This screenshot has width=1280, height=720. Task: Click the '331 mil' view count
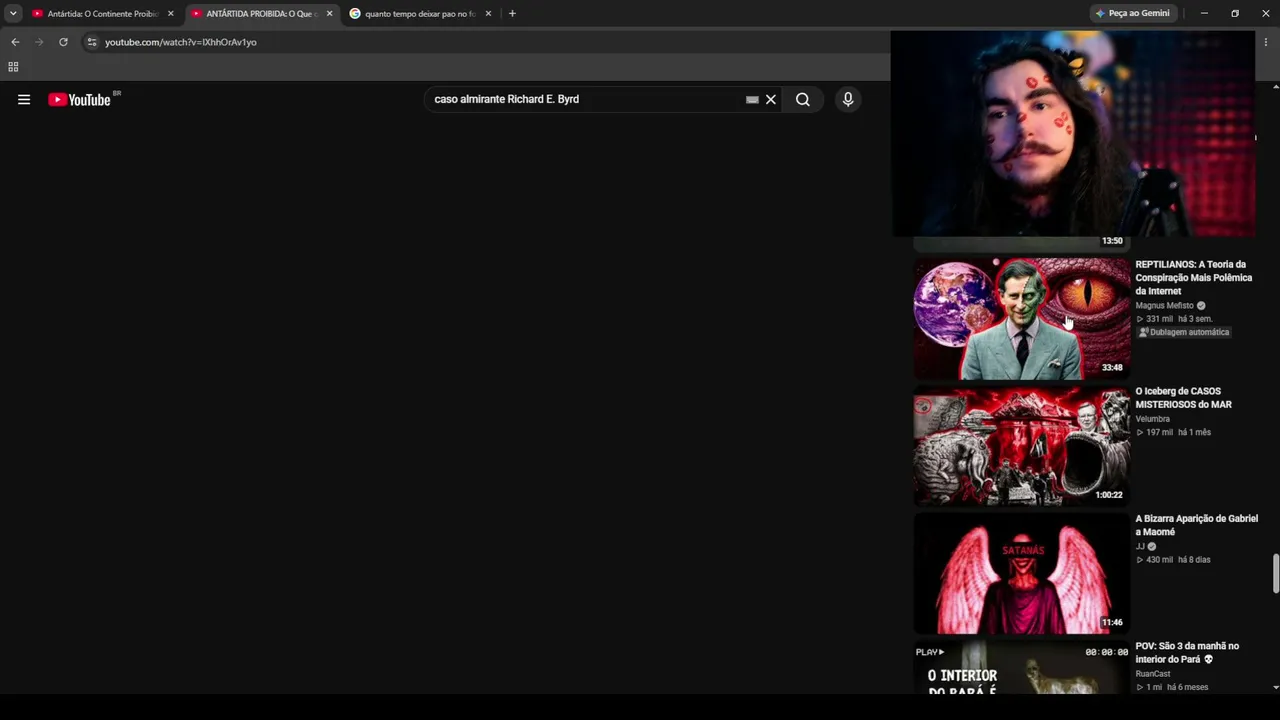[1159, 319]
